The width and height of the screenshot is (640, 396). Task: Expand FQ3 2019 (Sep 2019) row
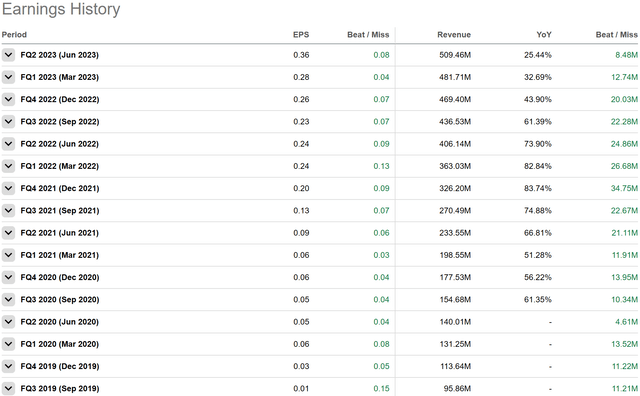point(8,388)
